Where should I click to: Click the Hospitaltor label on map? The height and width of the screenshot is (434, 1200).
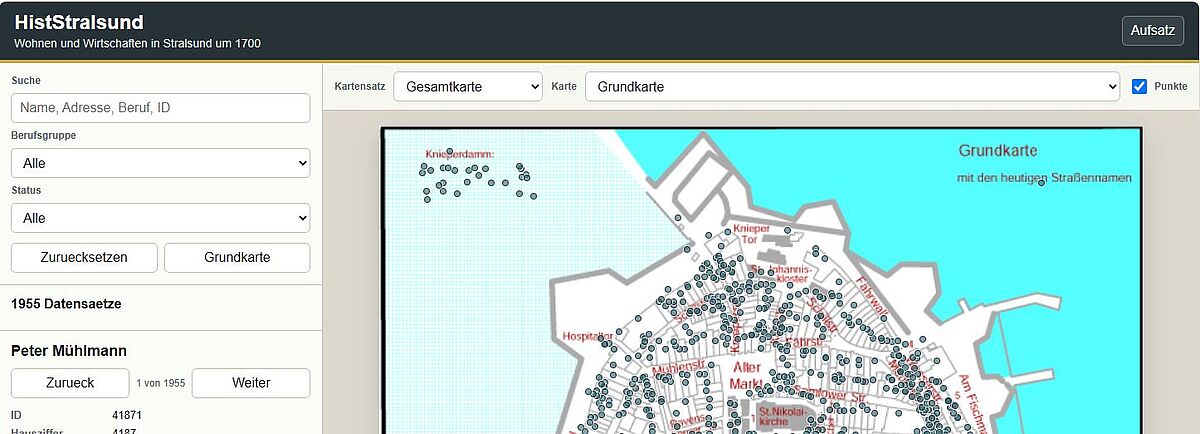click(587, 336)
